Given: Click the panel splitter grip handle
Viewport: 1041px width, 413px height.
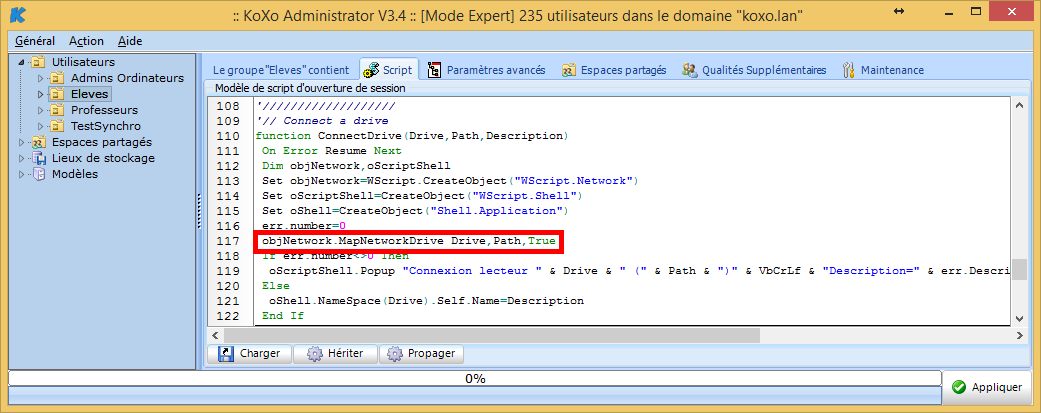Looking at the screenshot, I should 199,211.
